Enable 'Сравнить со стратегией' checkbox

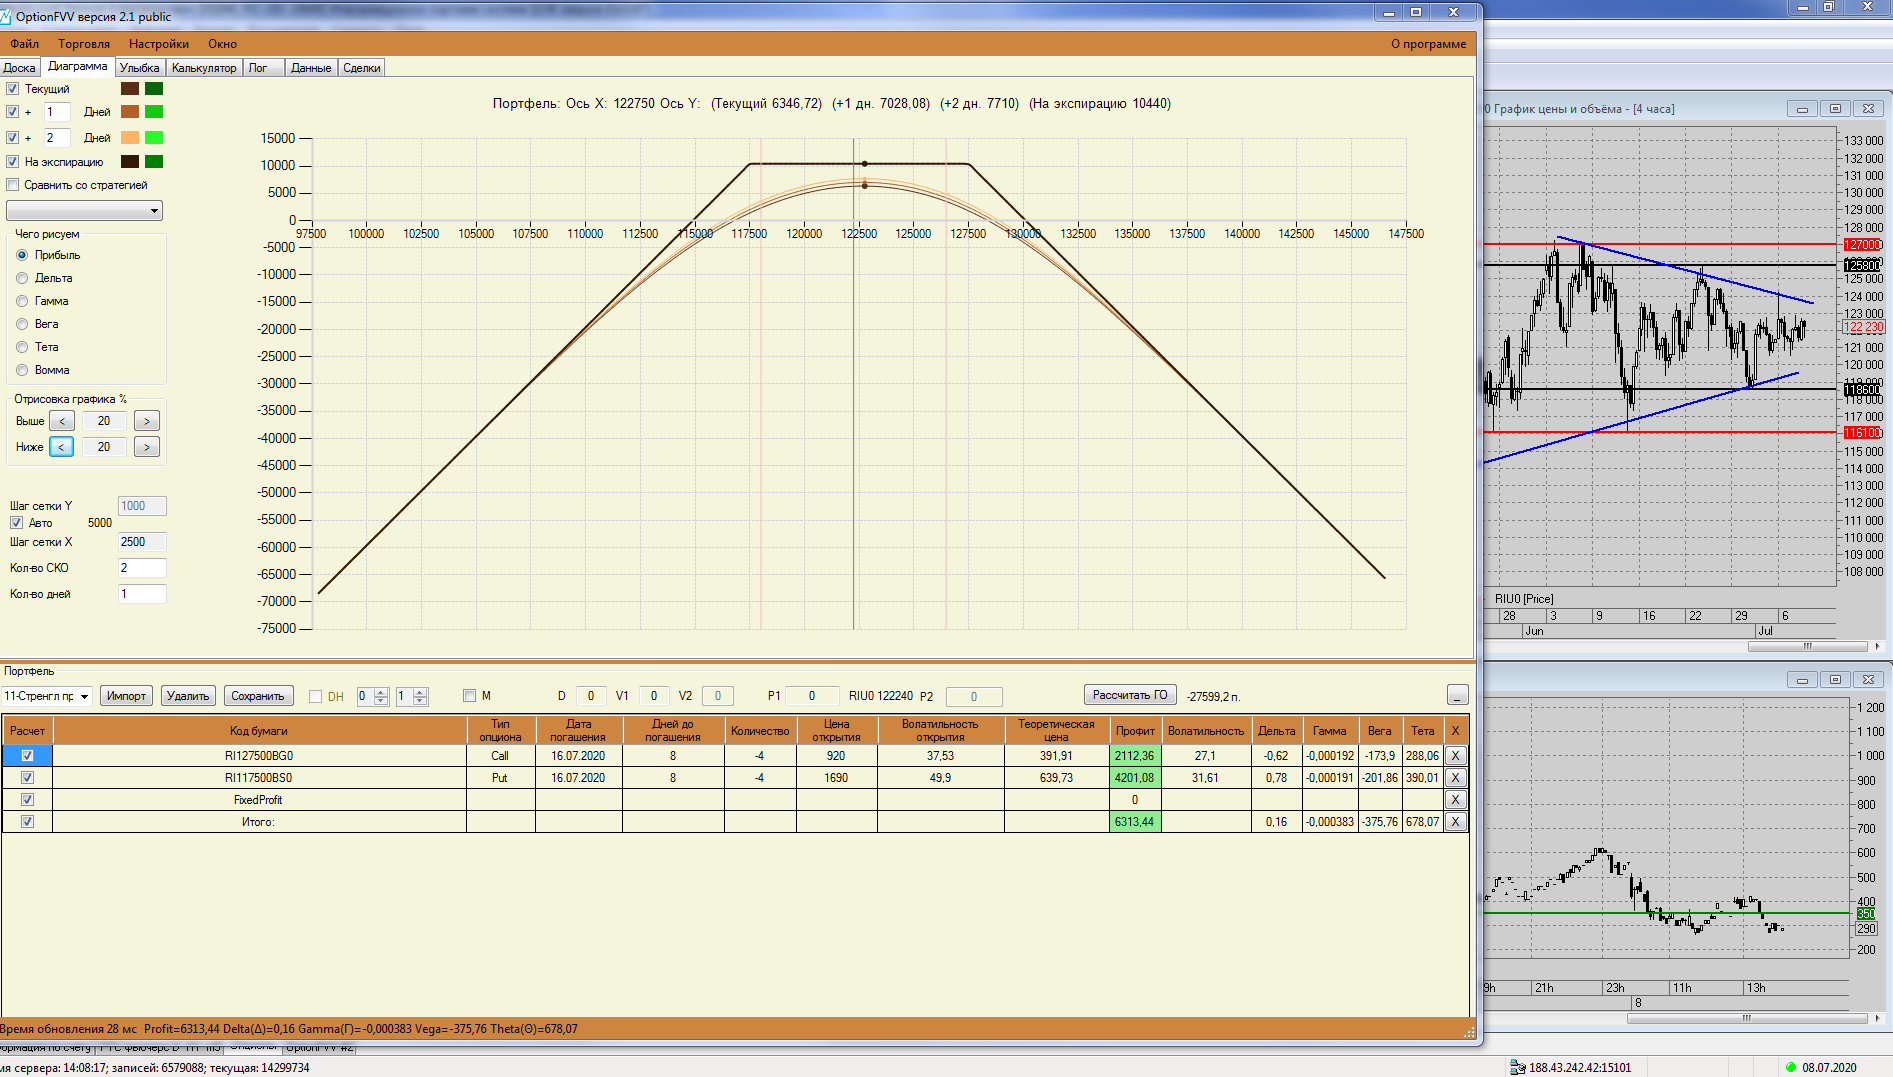coord(13,185)
